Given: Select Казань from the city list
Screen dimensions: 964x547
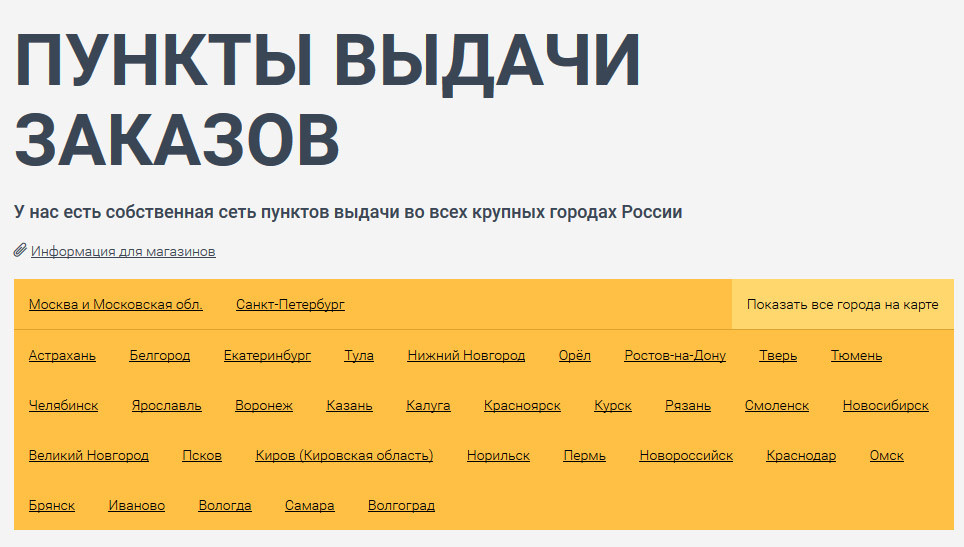Looking at the screenshot, I should (x=349, y=406).
